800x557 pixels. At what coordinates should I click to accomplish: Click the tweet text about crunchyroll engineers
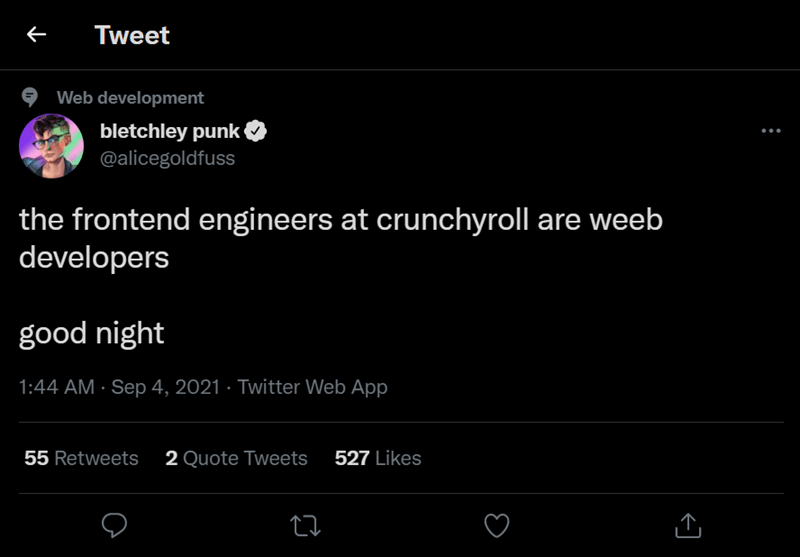pyautogui.click(x=340, y=238)
